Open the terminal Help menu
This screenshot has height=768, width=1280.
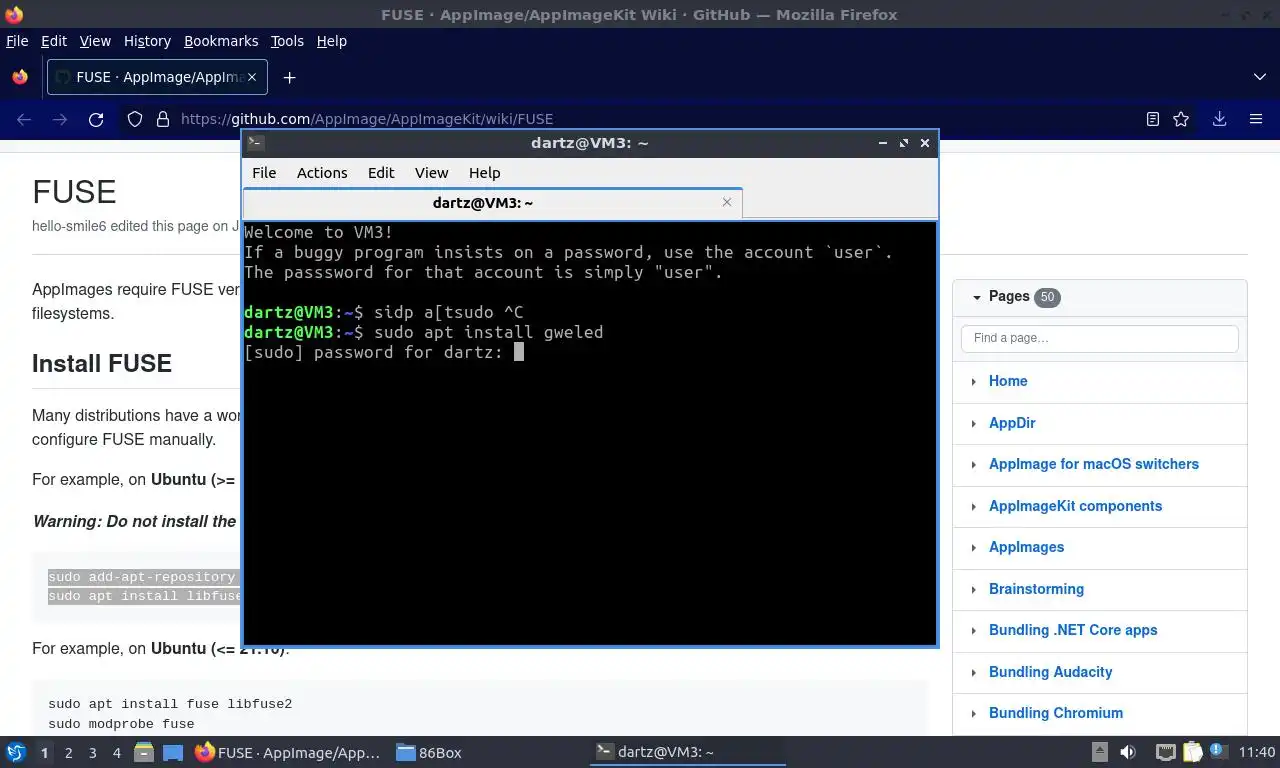[484, 173]
